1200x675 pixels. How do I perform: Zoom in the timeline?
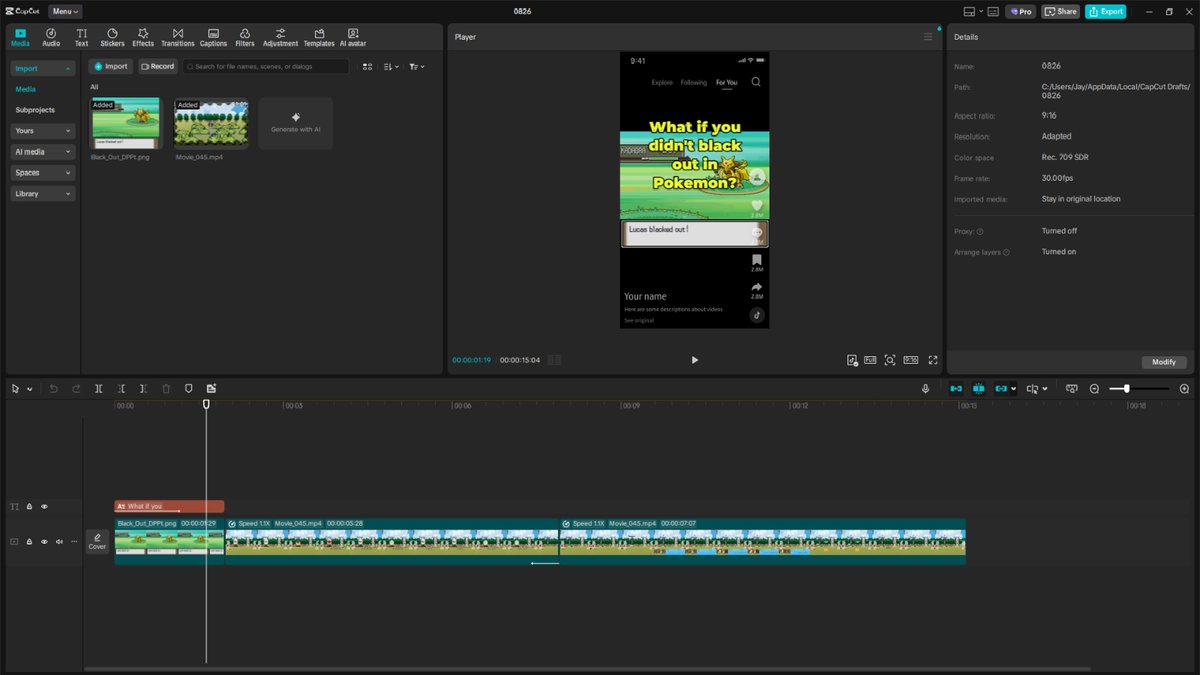1185,388
